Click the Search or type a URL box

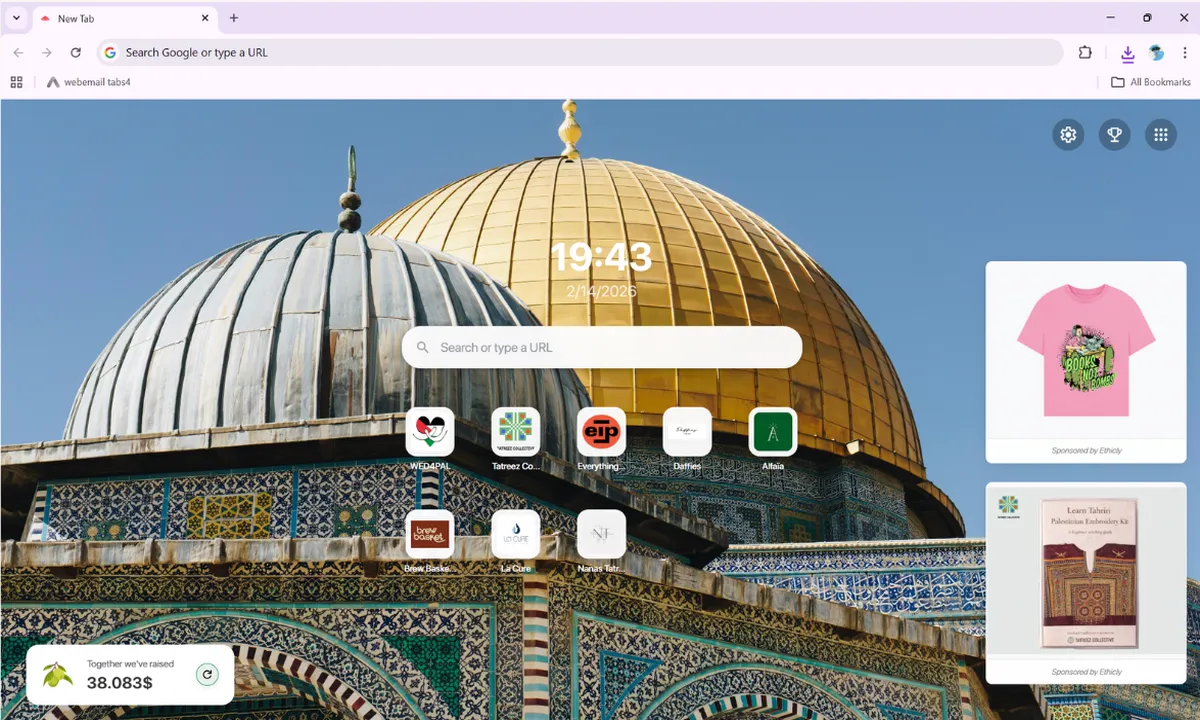point(602,347)
